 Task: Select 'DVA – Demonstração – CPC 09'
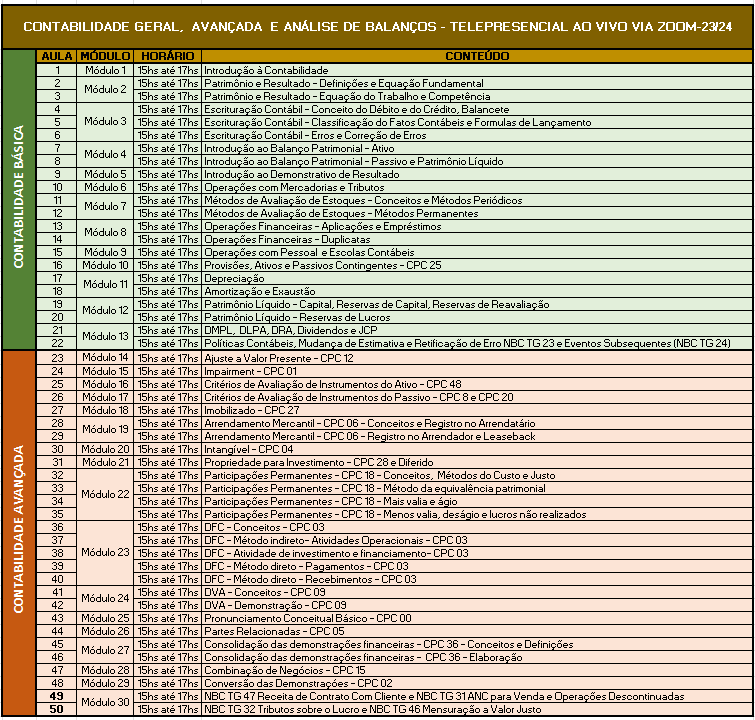(477, 605)
